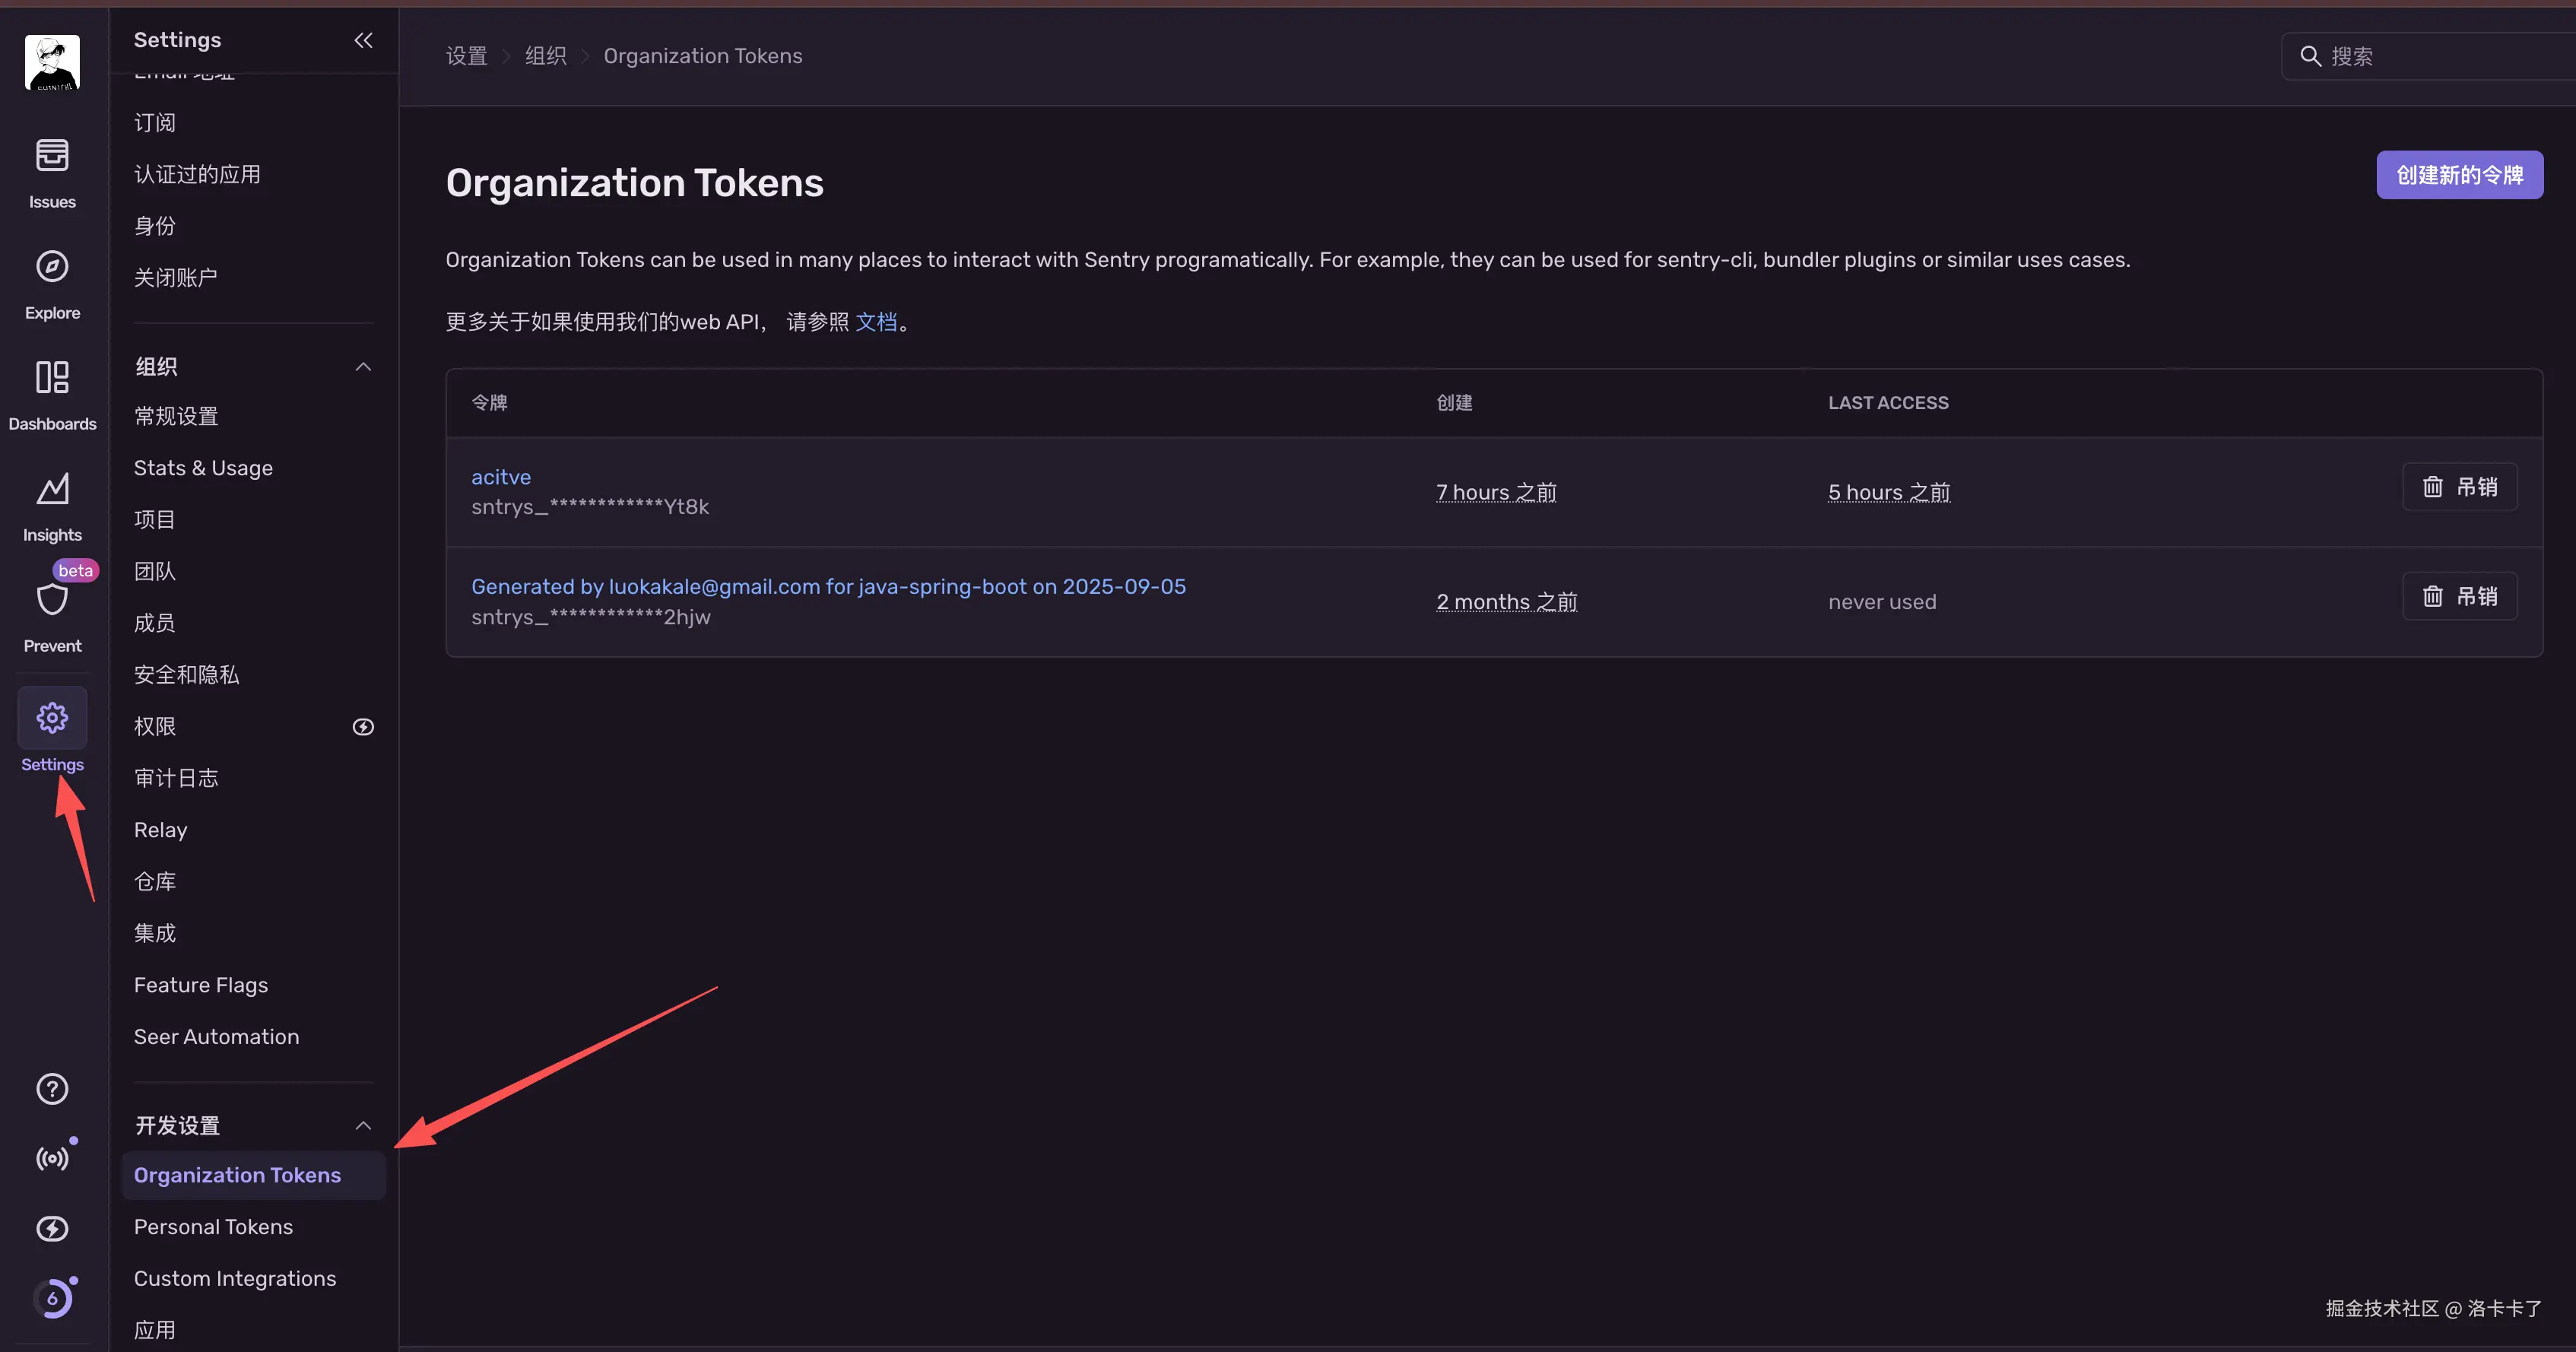Click the help question mark icon
This screenshot has width=2576, height=1352.
tap(52, 1089)
